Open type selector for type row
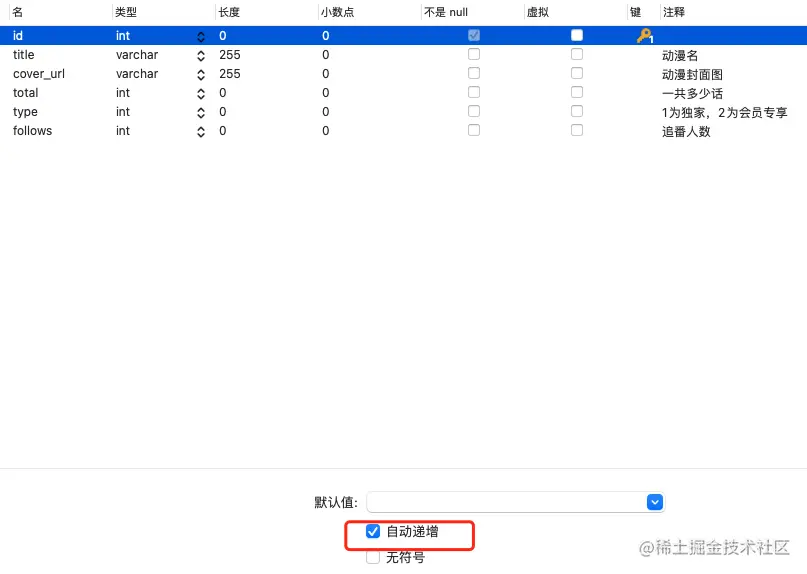Image resolution: width=807 pixels, height=574 pixels. [x=201, y=113]
